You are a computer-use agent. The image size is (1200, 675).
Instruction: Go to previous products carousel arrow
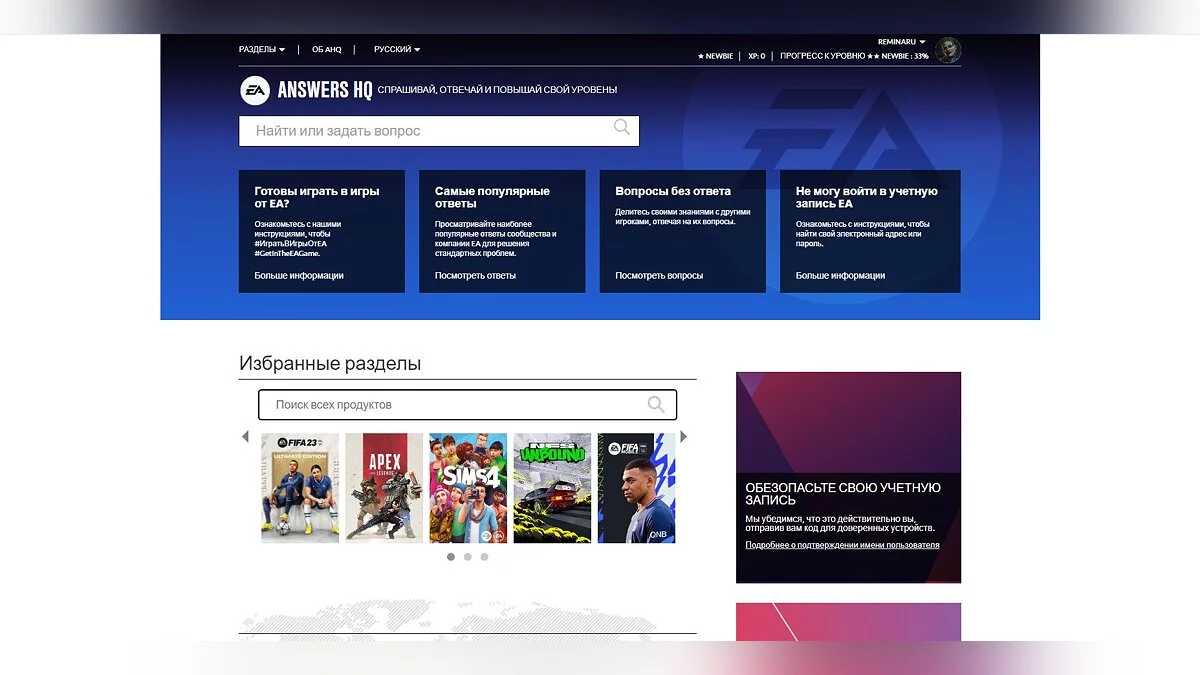(x=245, y=436)
